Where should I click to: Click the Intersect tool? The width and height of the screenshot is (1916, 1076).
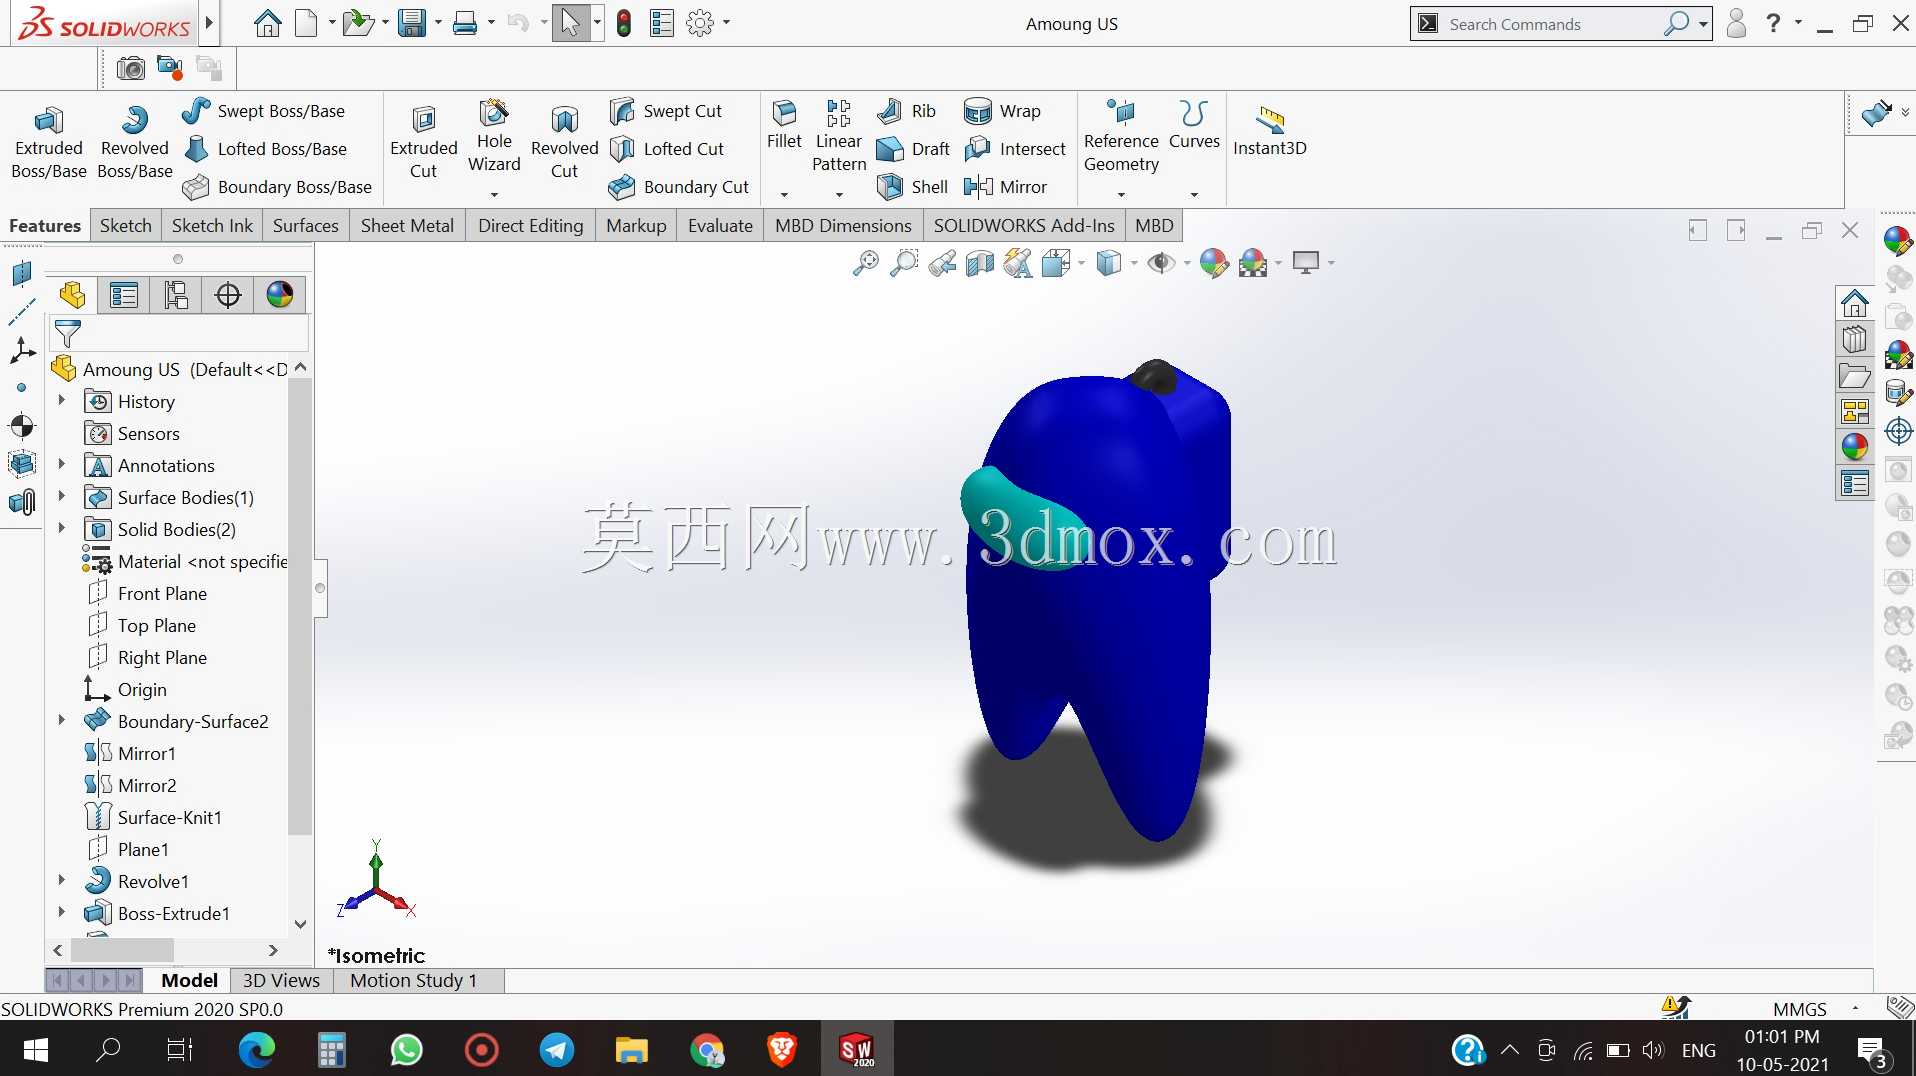(1015, 149)
